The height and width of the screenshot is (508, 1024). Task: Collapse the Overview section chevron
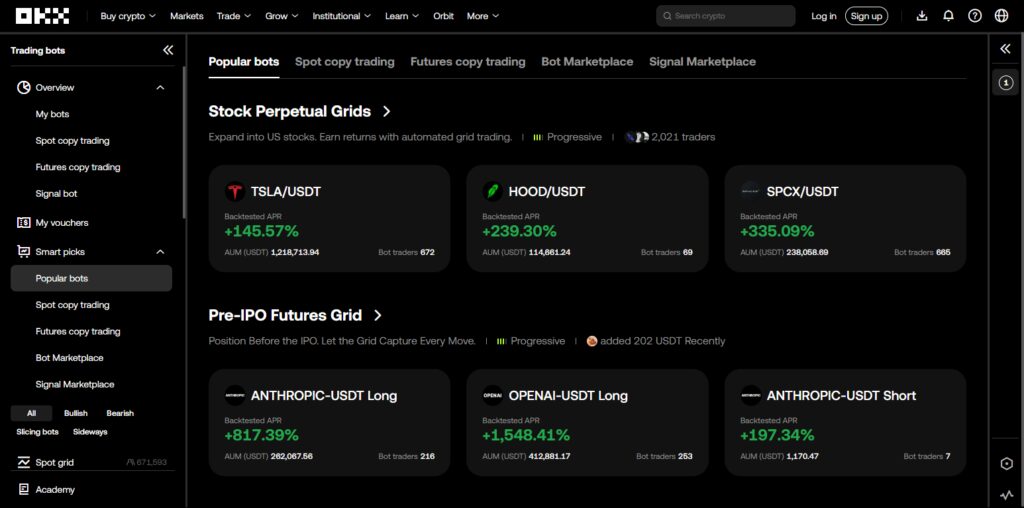point(160,87)
